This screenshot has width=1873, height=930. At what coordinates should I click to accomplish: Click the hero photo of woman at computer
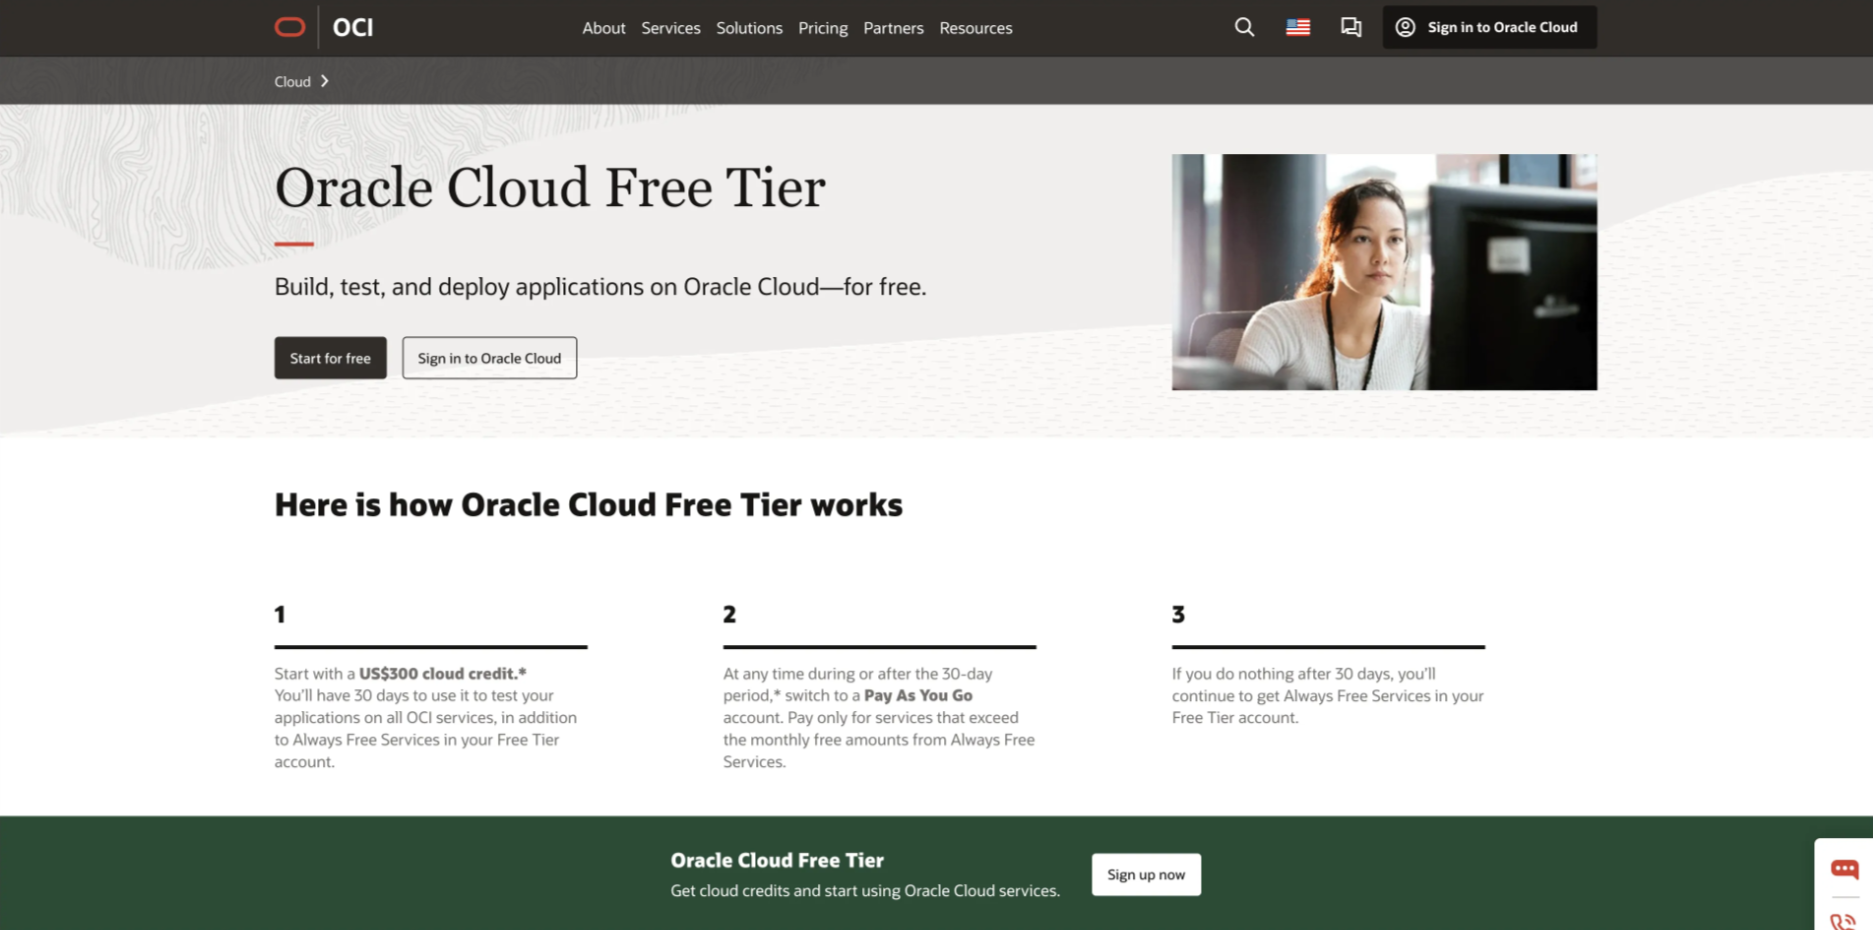[1384, 272]
